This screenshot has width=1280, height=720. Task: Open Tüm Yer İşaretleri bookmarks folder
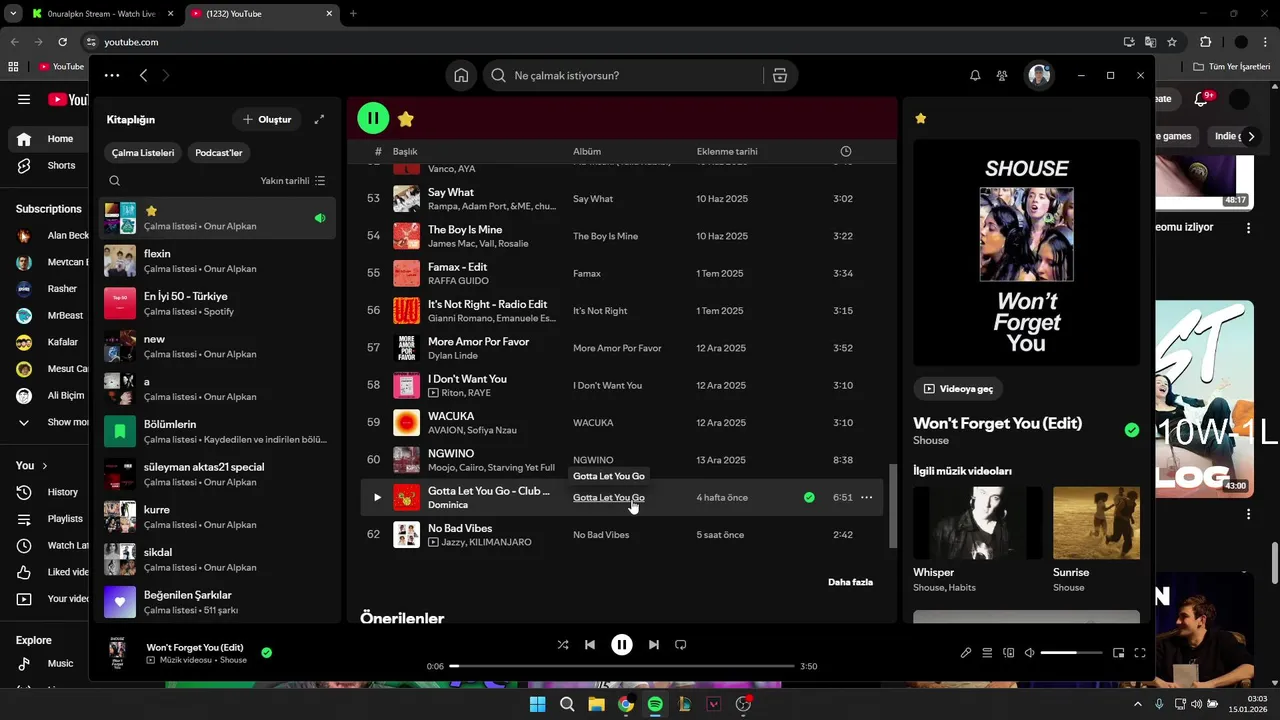click(1232, 67)
